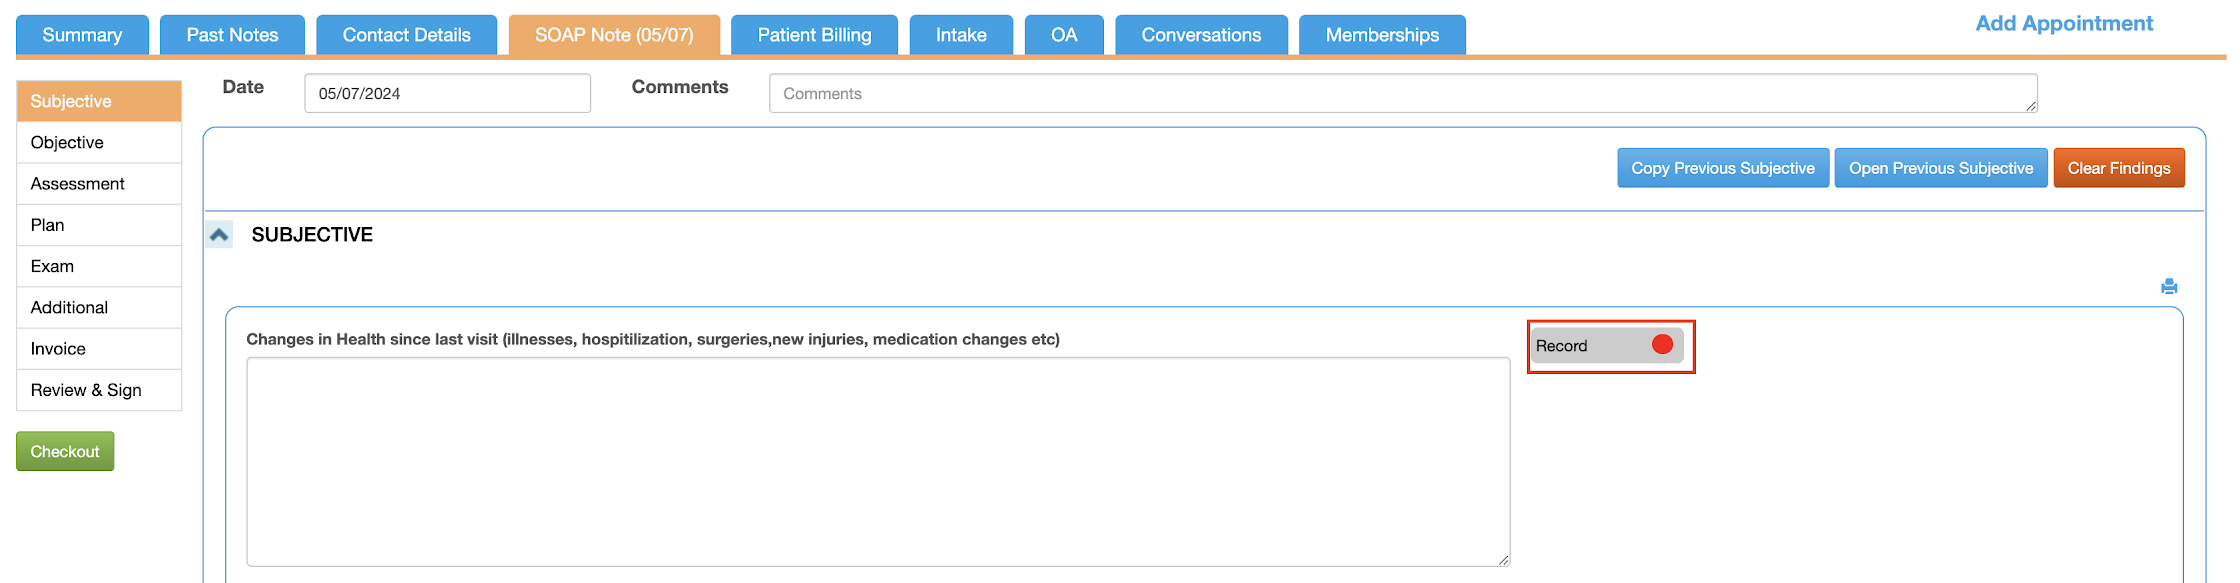Open the Assessment sidebar section
2240x583 pixels.
77,184
